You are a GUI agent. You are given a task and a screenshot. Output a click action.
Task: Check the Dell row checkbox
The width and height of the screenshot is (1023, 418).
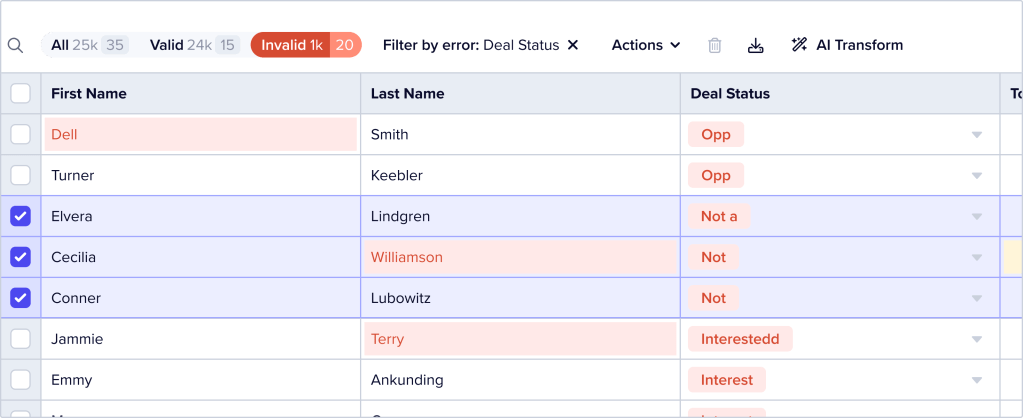[21, 135]
